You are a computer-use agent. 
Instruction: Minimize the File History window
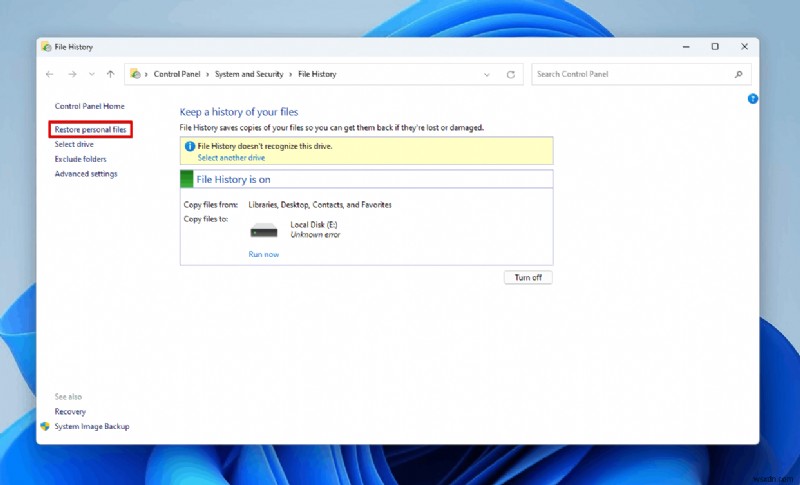[686, 47]
